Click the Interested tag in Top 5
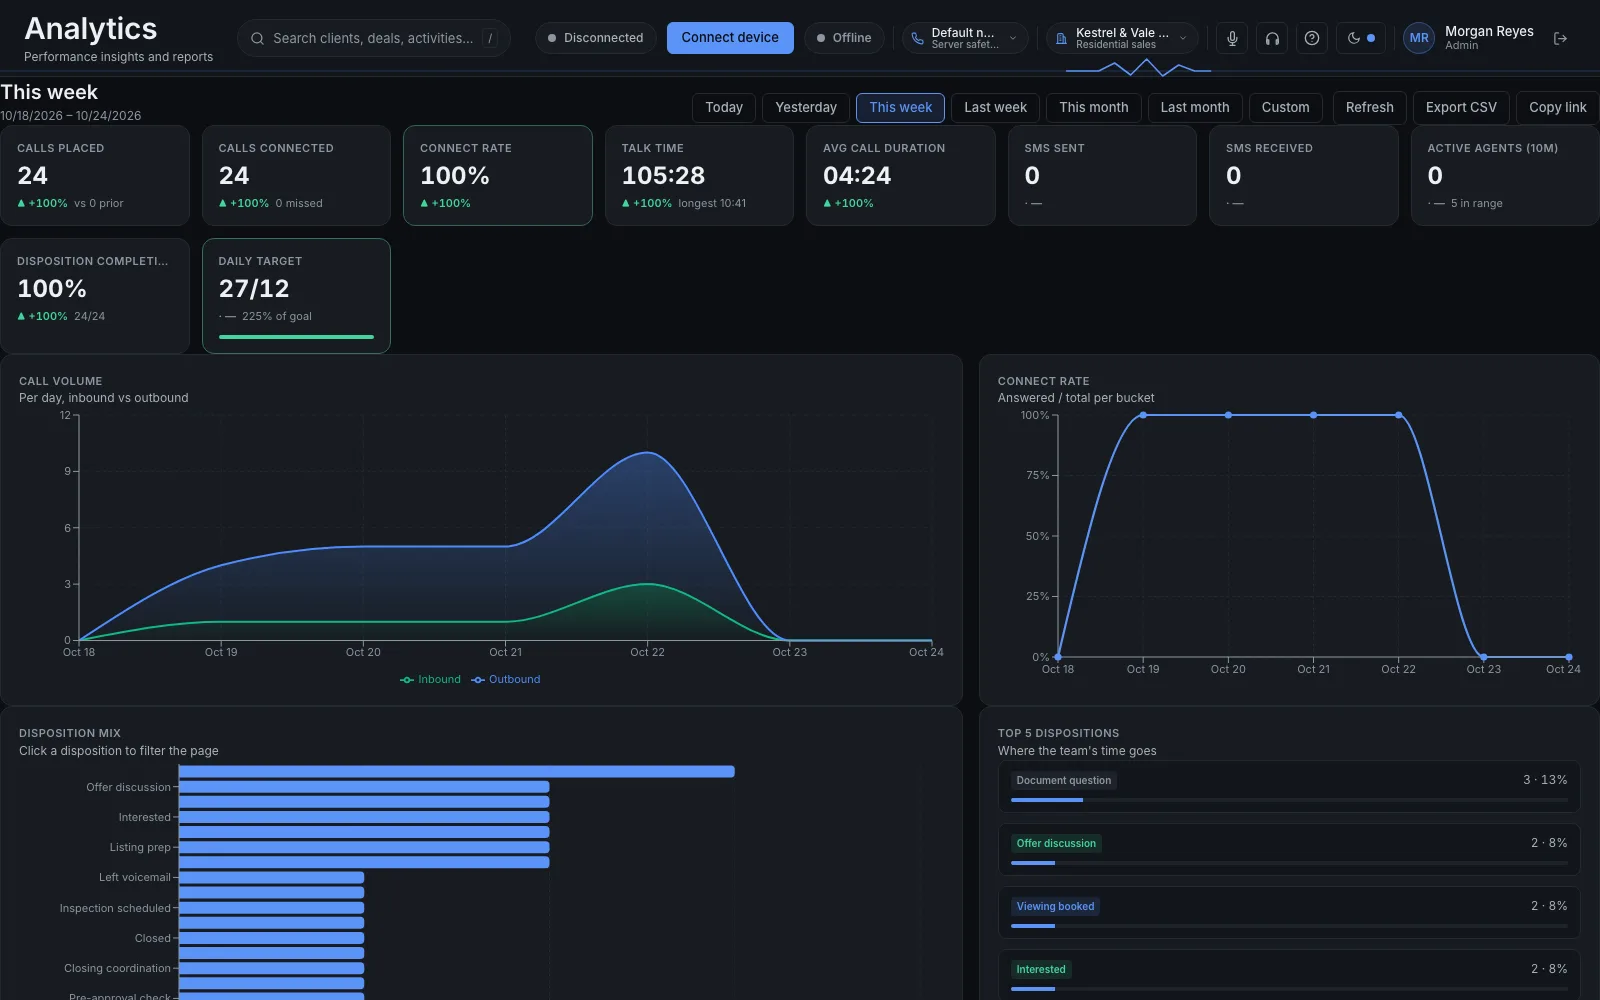Screen dimensions: 1600x1000 pos(1040,969)
